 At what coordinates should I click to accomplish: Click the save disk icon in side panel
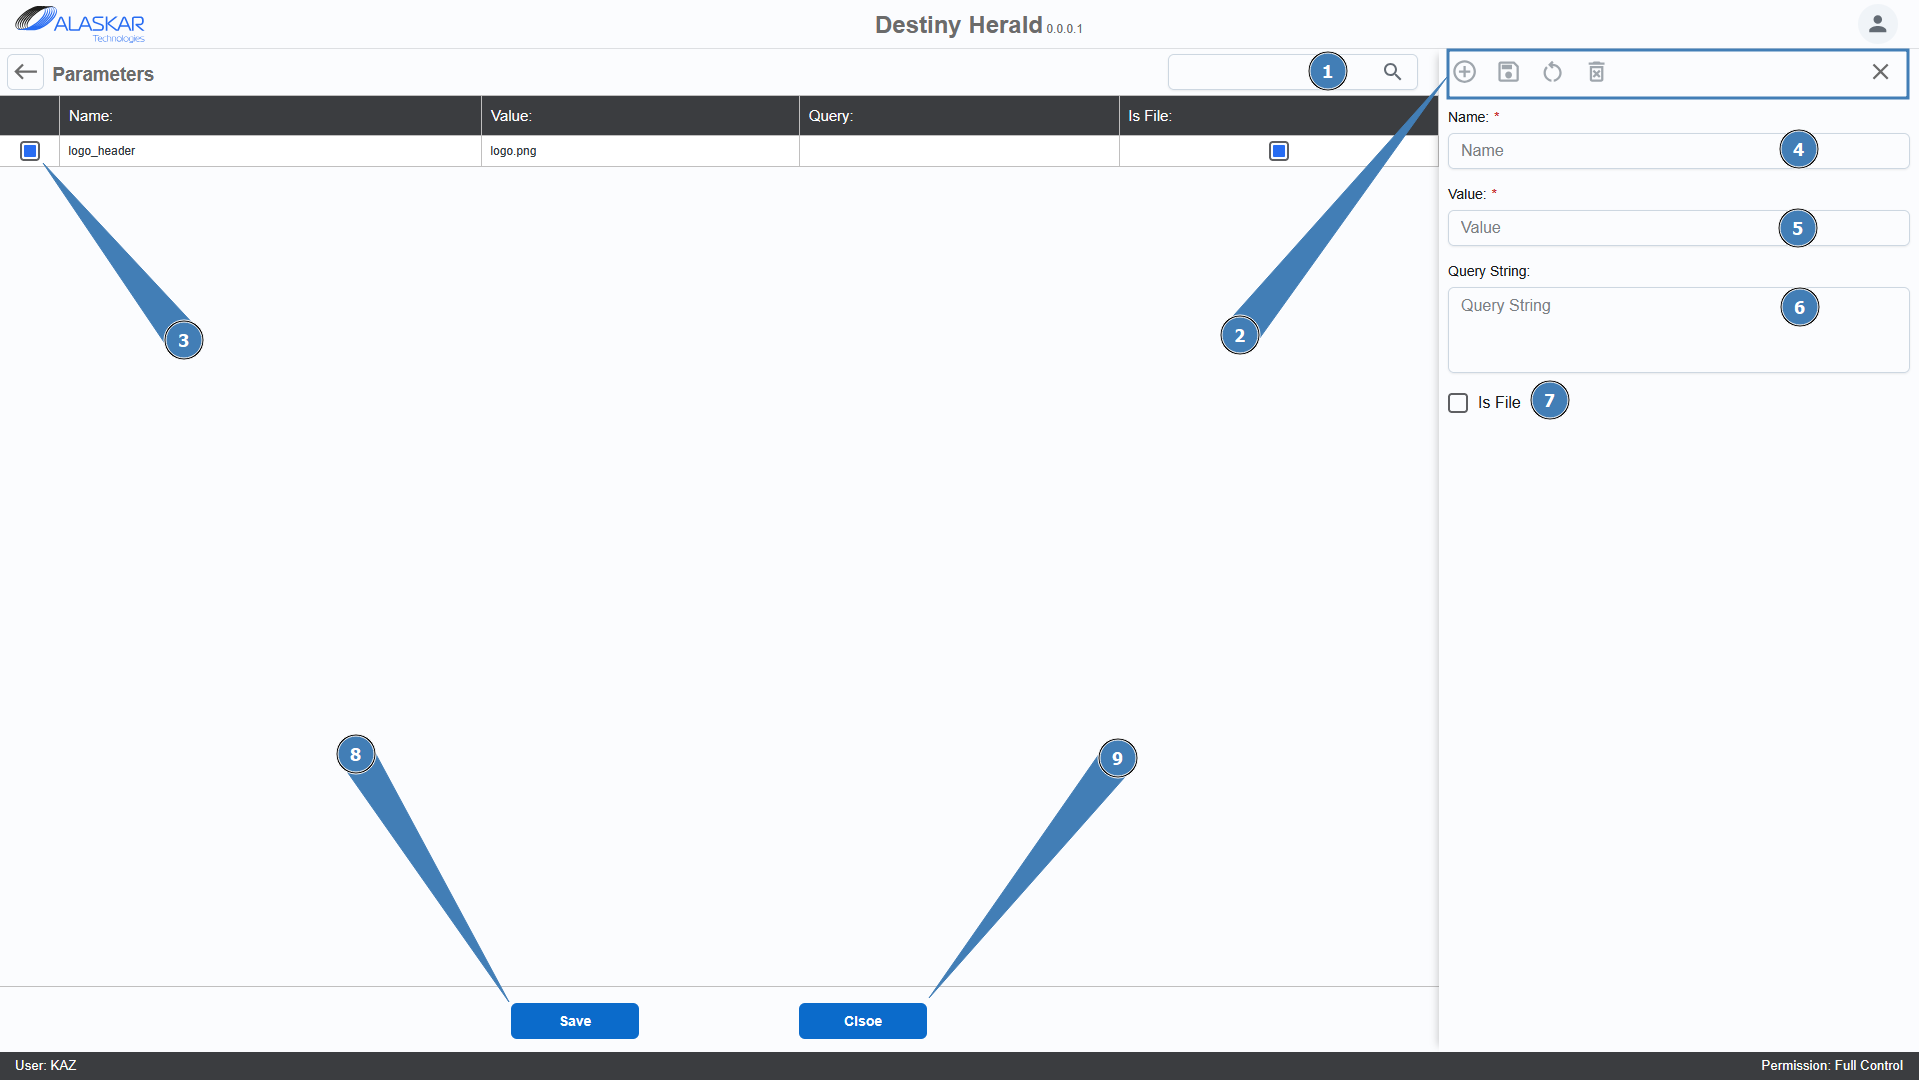tap(1509, 72)
